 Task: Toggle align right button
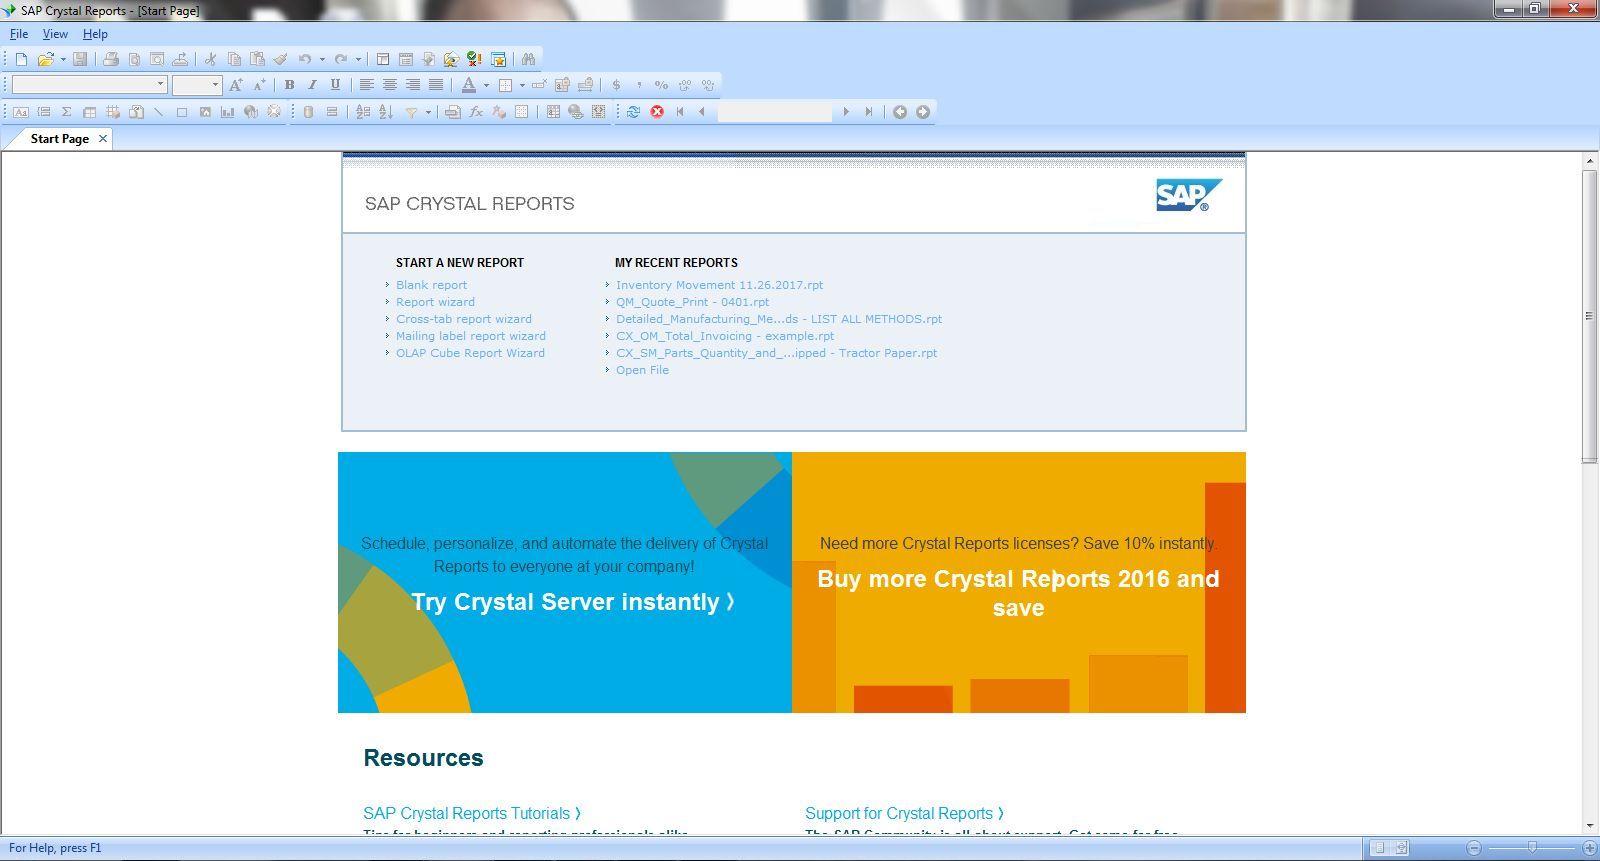(413, 85)
